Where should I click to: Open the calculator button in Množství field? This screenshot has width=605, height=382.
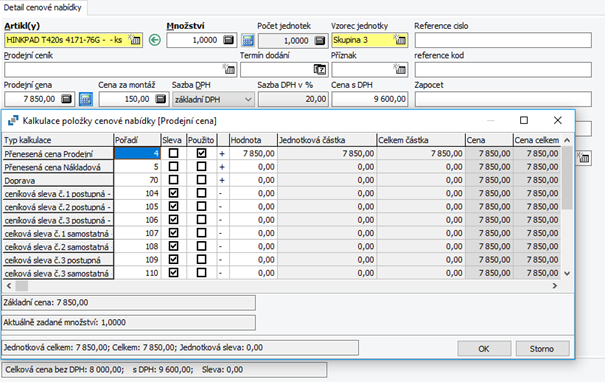point(229,40)
